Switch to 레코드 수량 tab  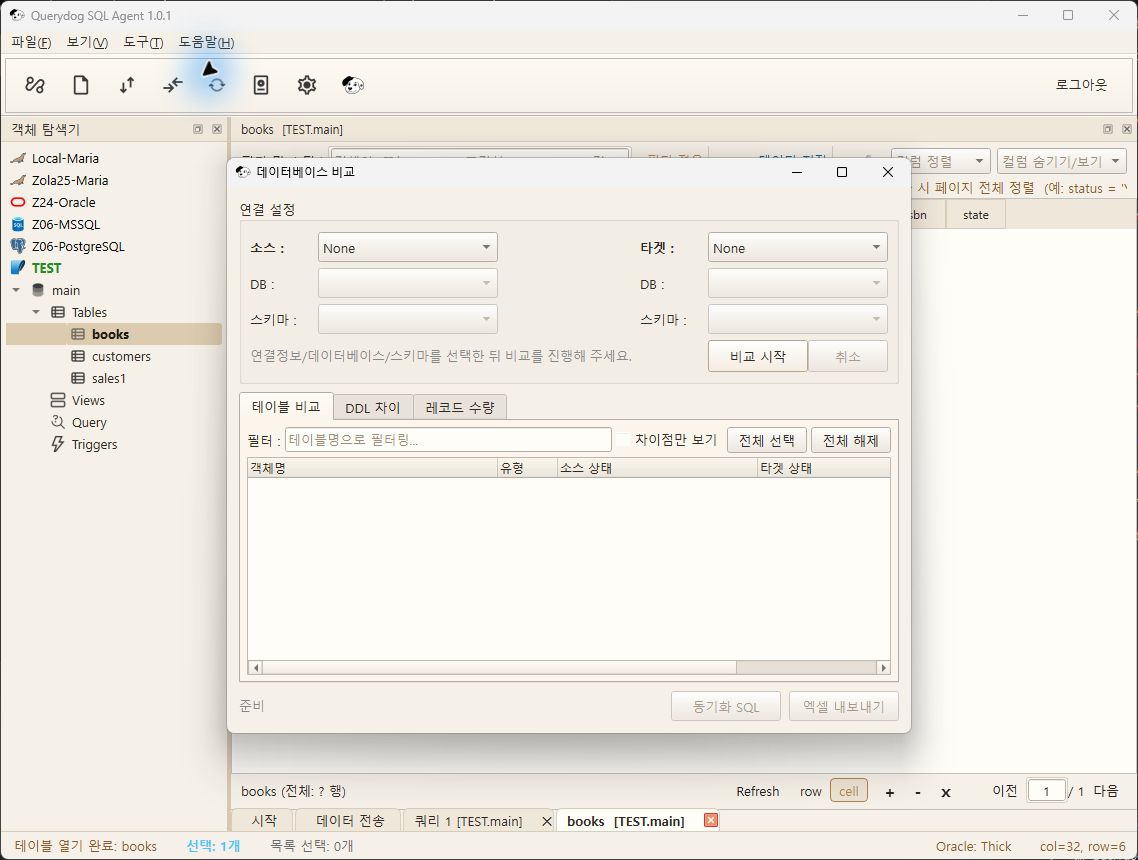point(460,408)
